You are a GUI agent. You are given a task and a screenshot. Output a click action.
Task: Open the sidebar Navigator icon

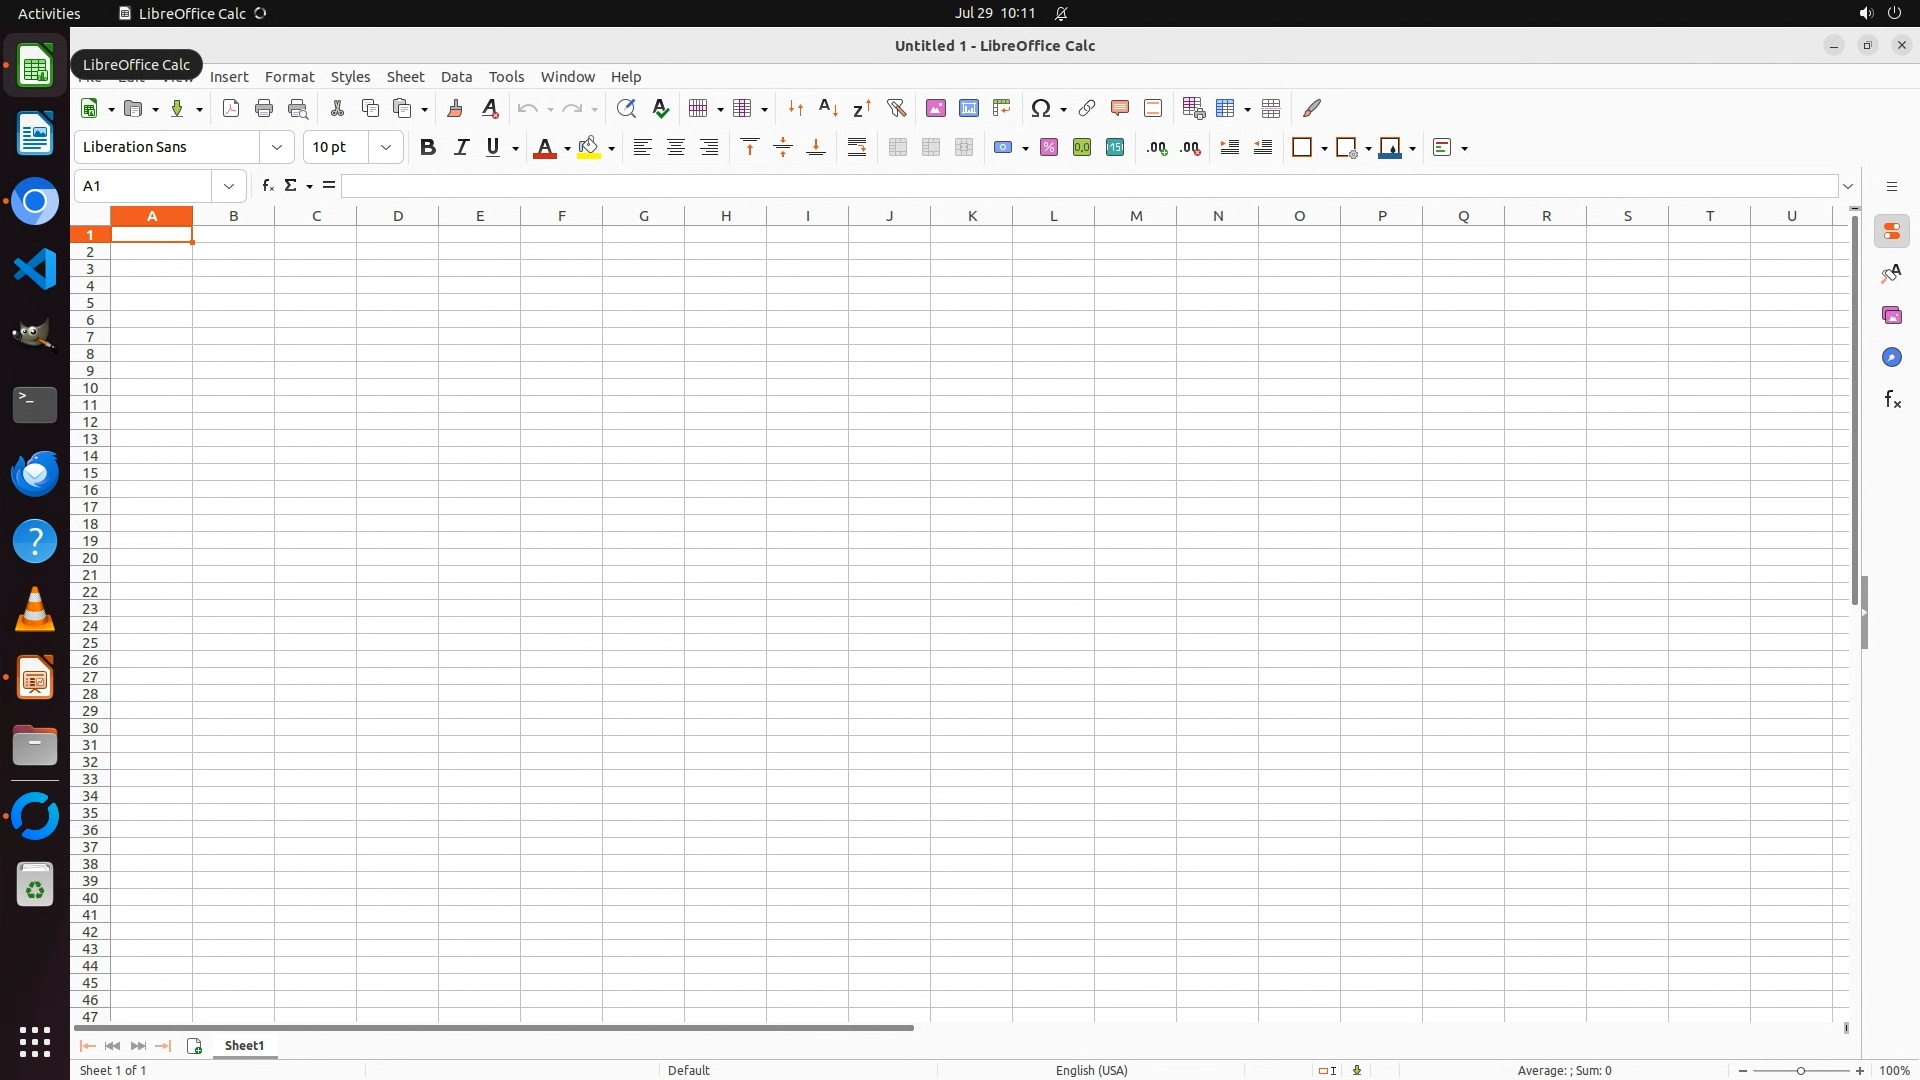1891,358
